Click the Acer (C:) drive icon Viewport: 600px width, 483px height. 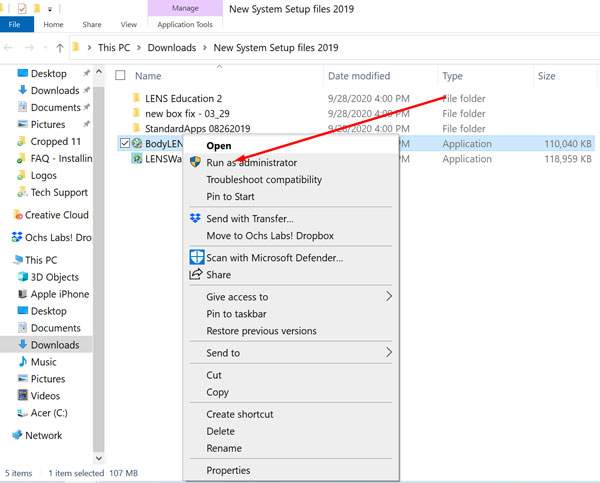23,413
